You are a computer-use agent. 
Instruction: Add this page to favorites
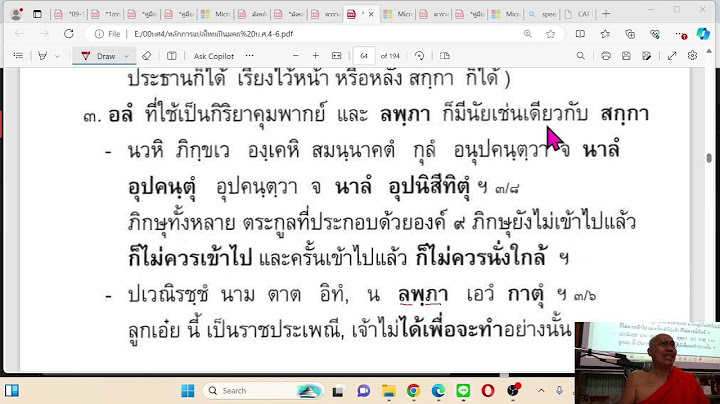tap(551, 34)
